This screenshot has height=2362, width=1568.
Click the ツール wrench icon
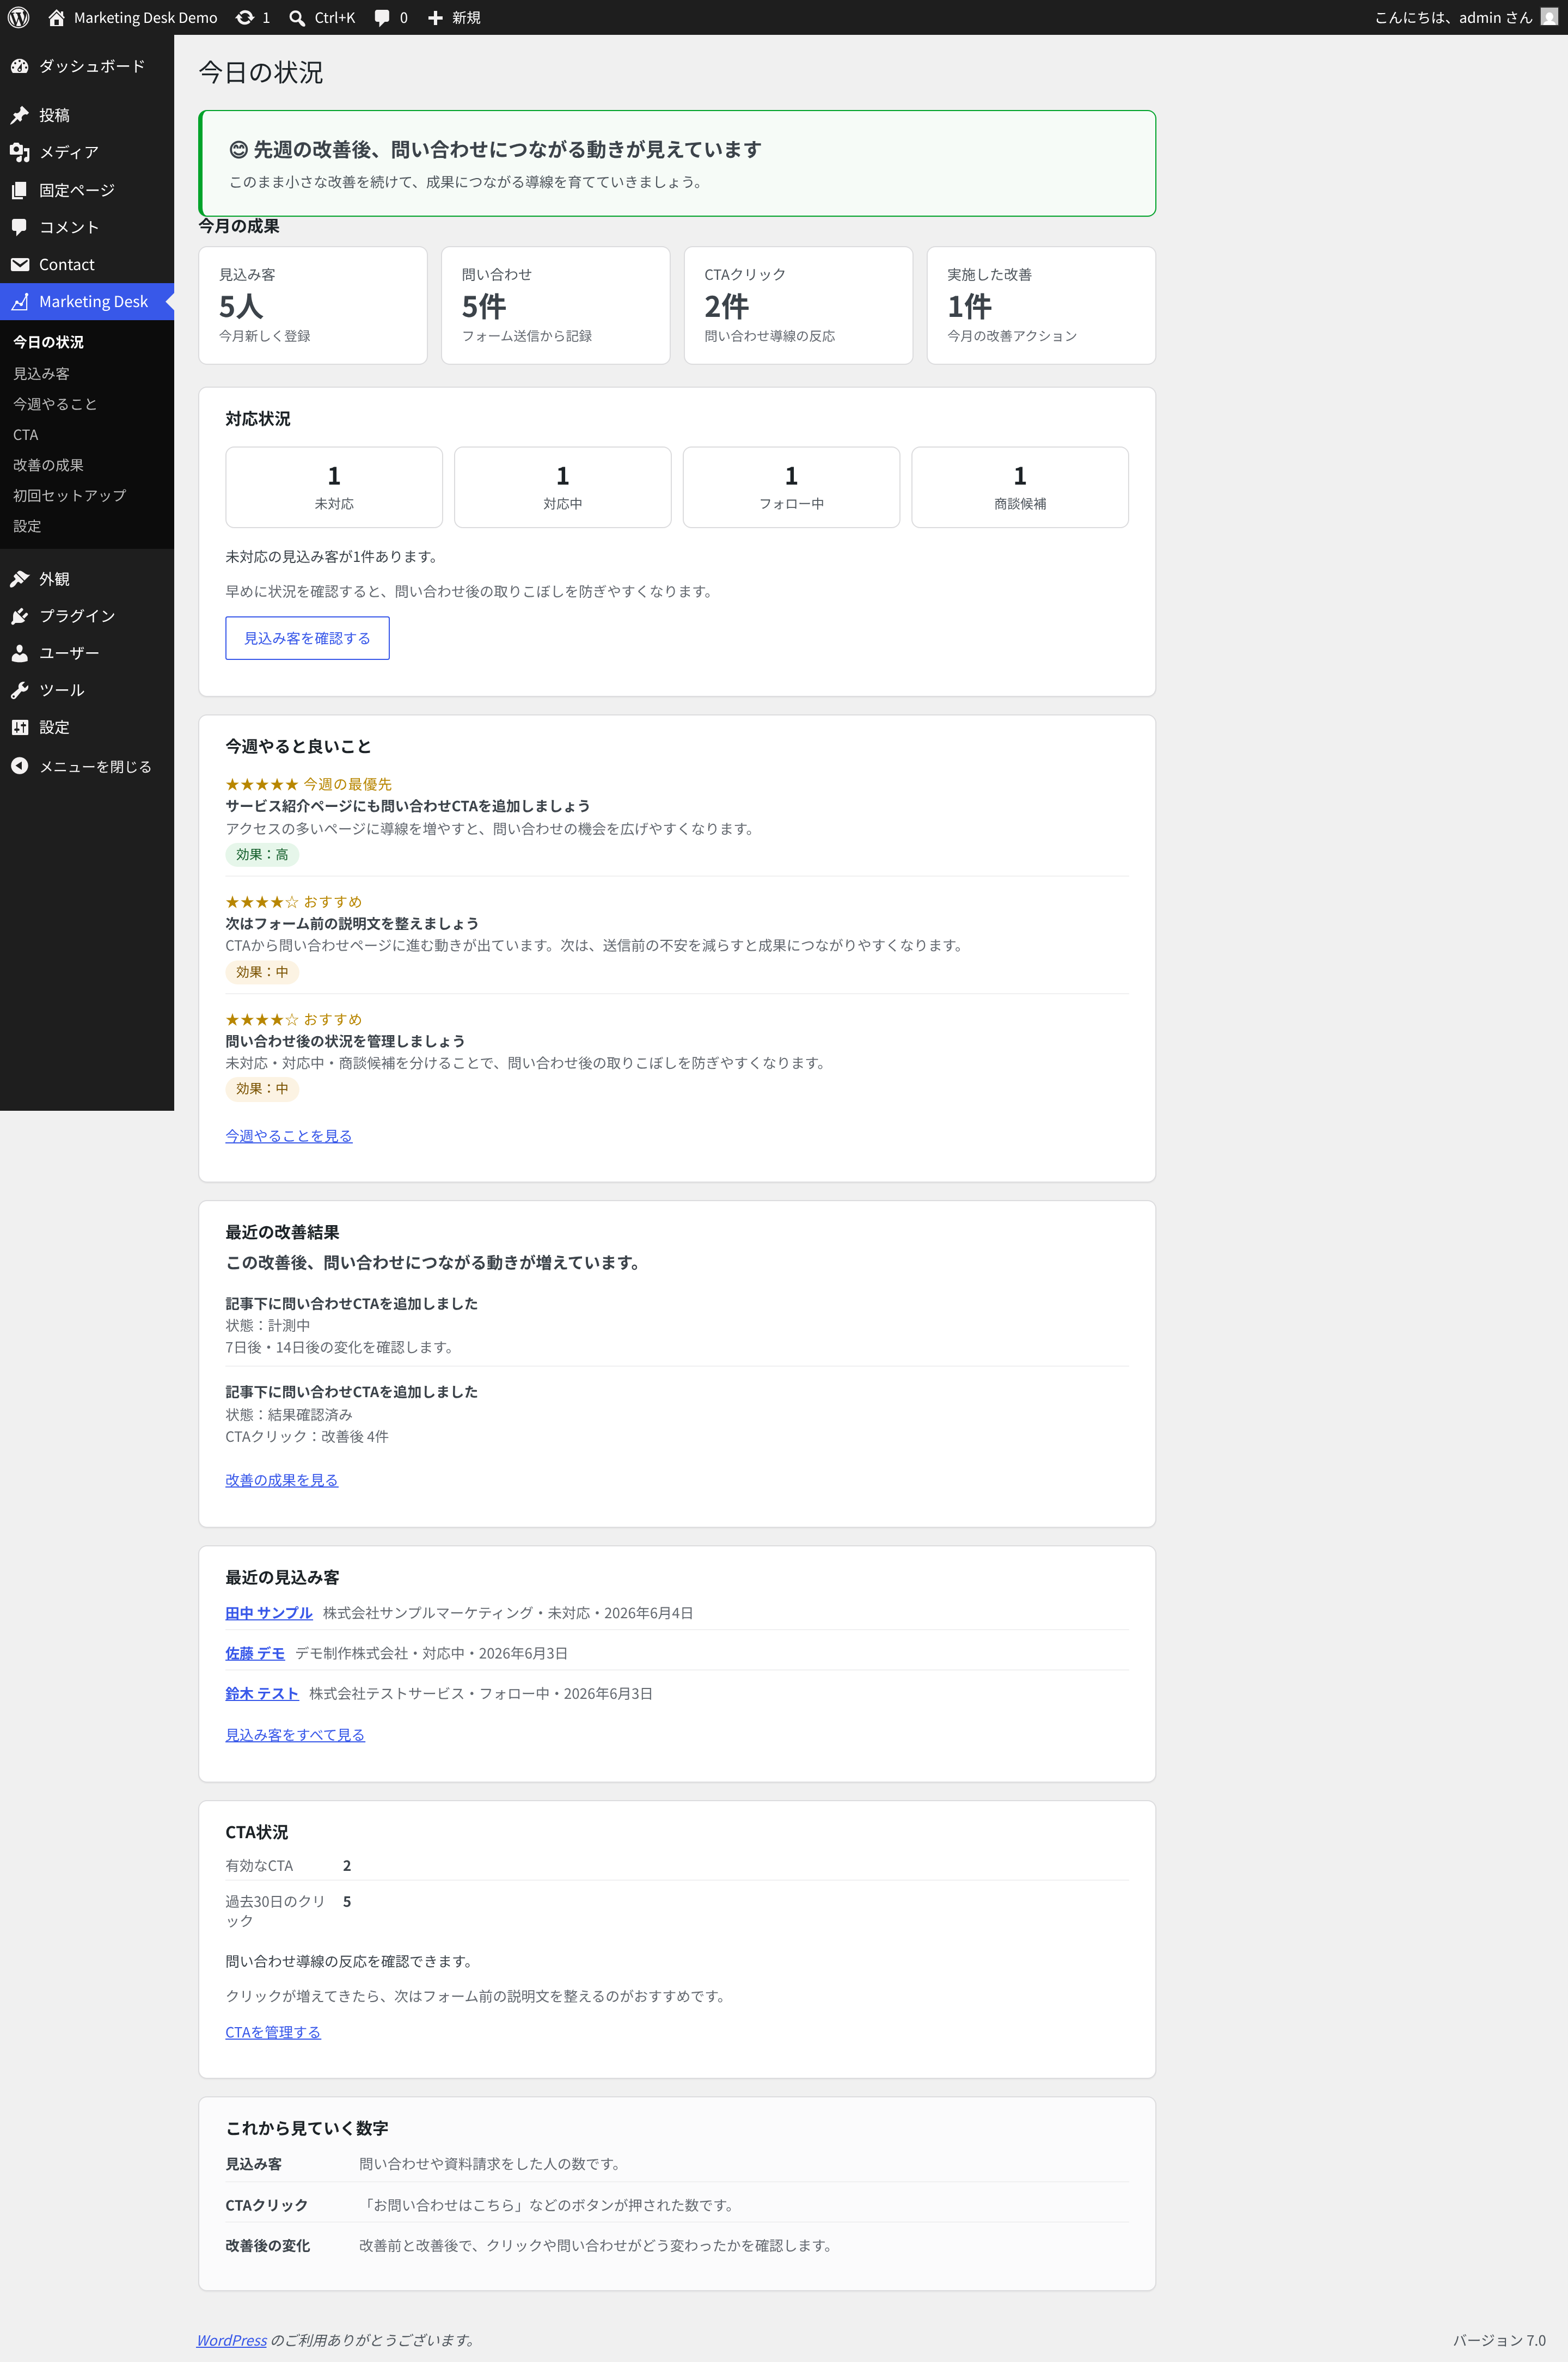point(20,690)
